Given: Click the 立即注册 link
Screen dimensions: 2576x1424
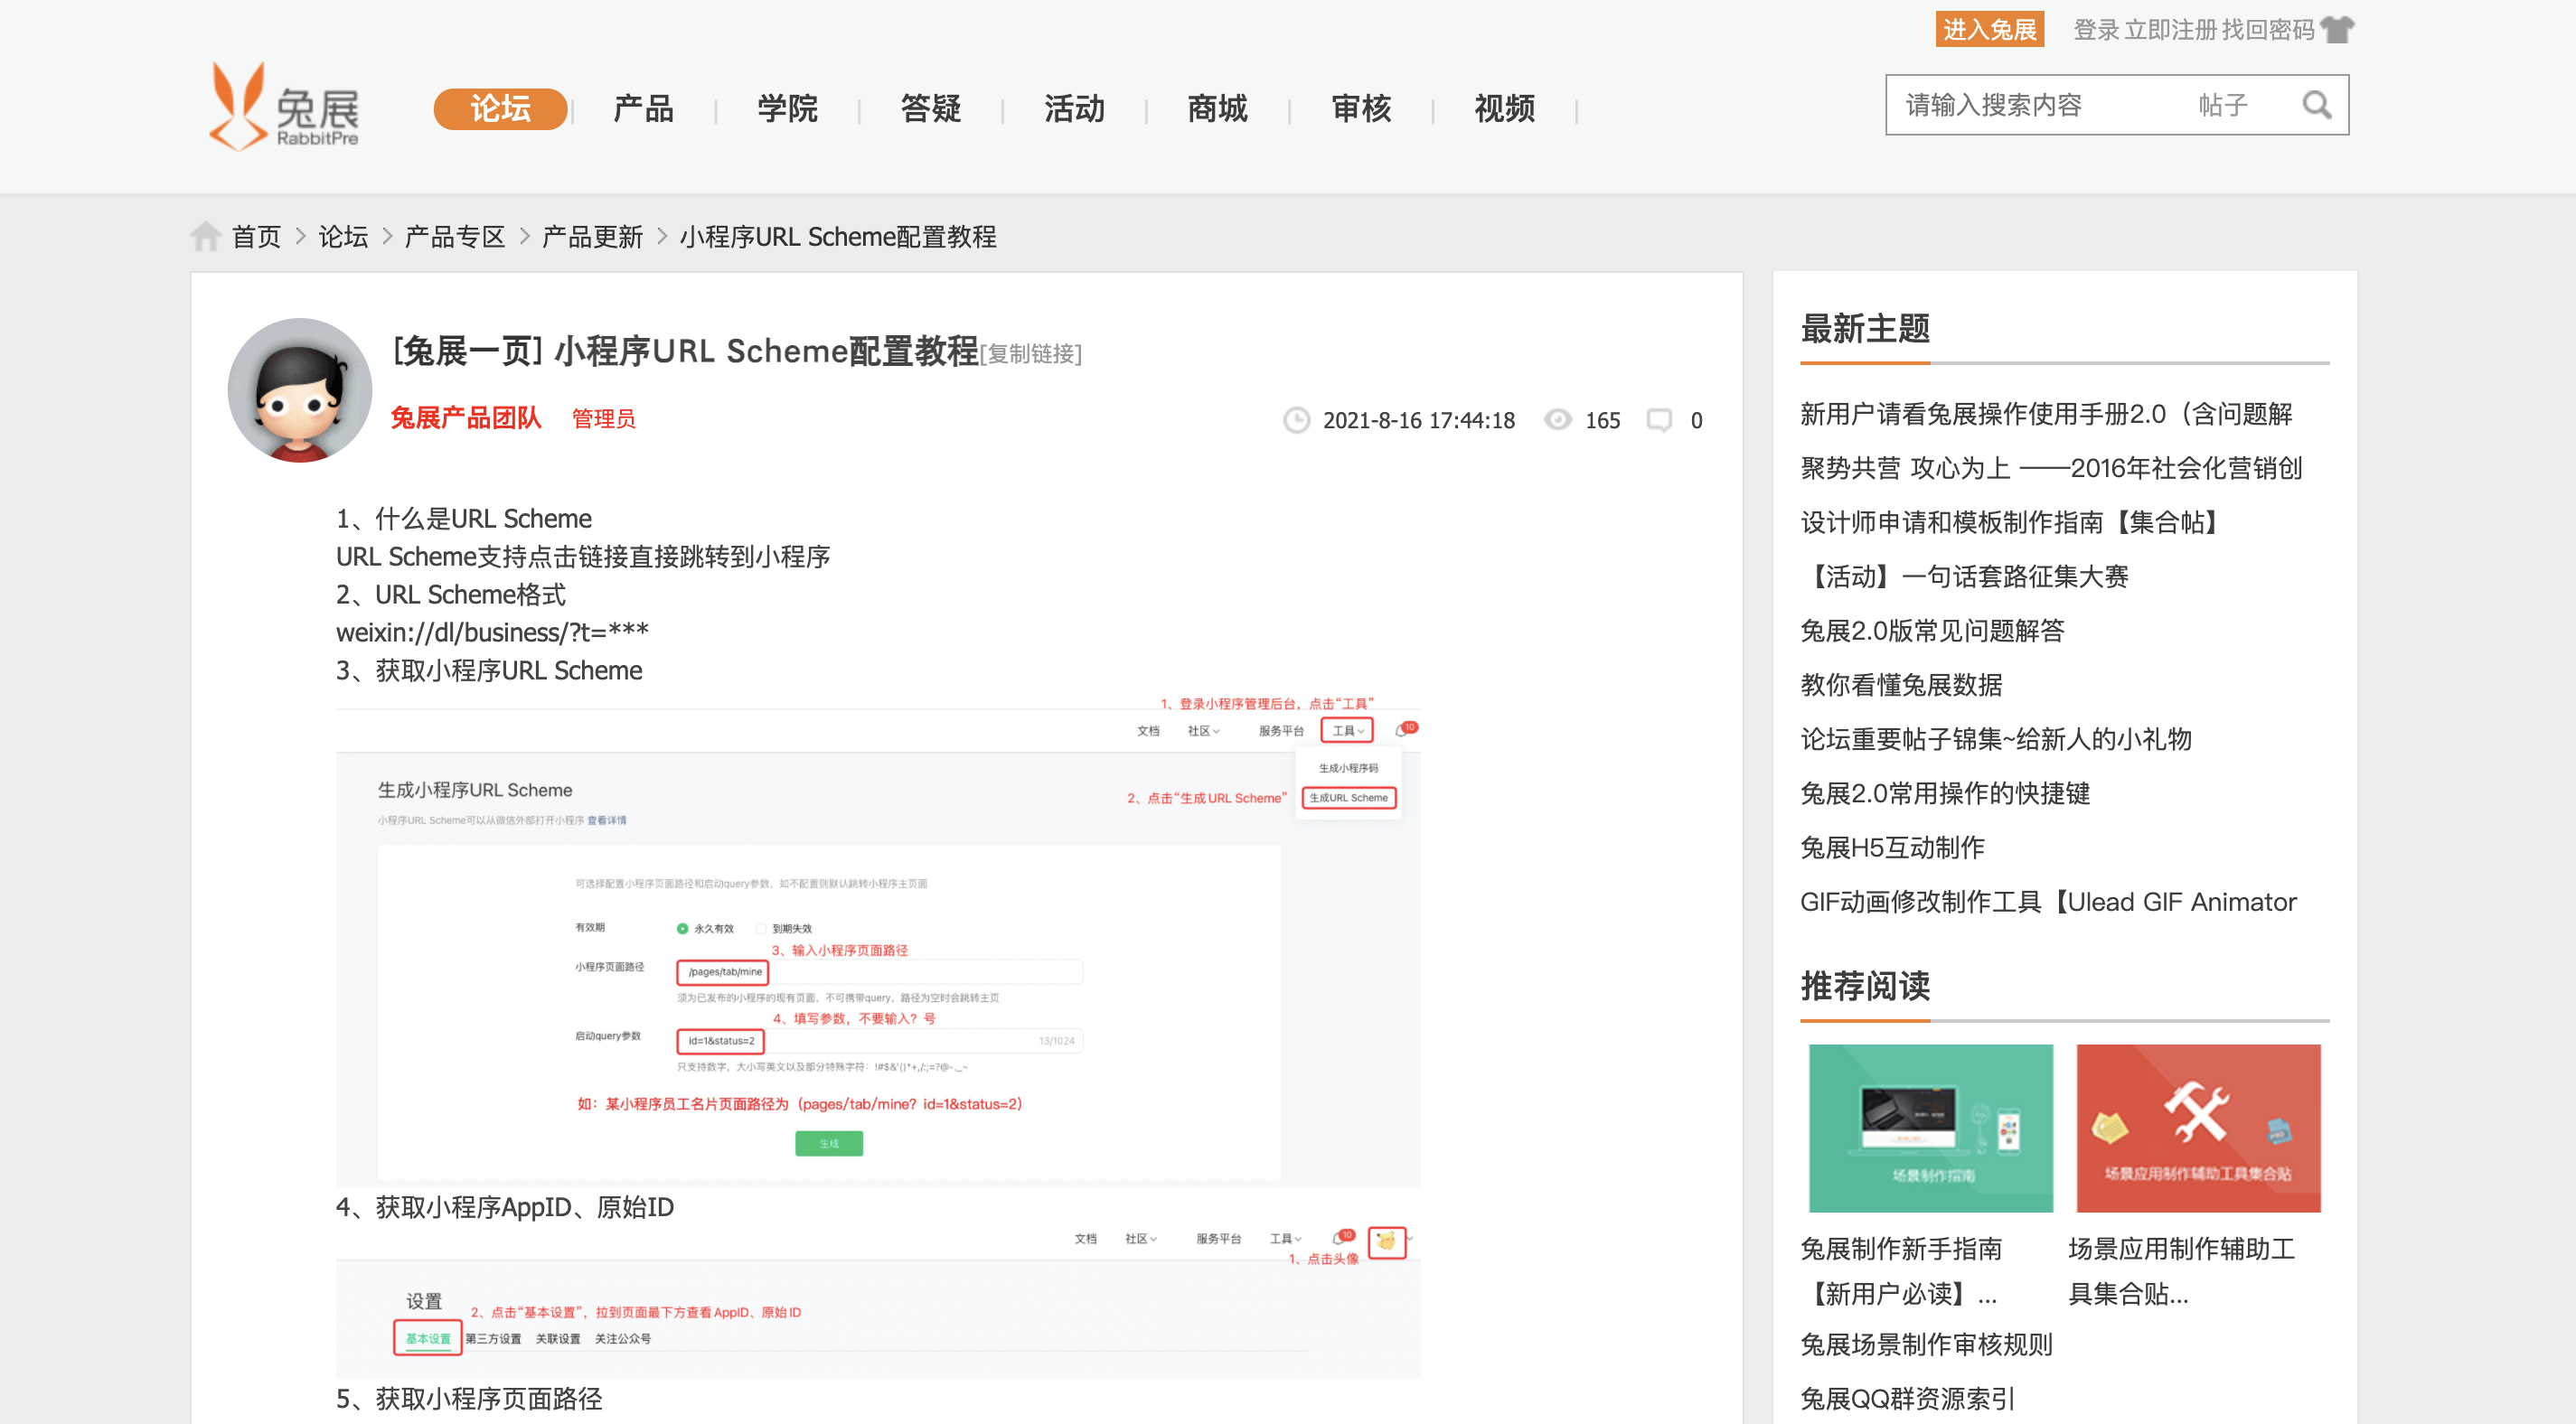Looking at the screenshot, I should 2170,30.
